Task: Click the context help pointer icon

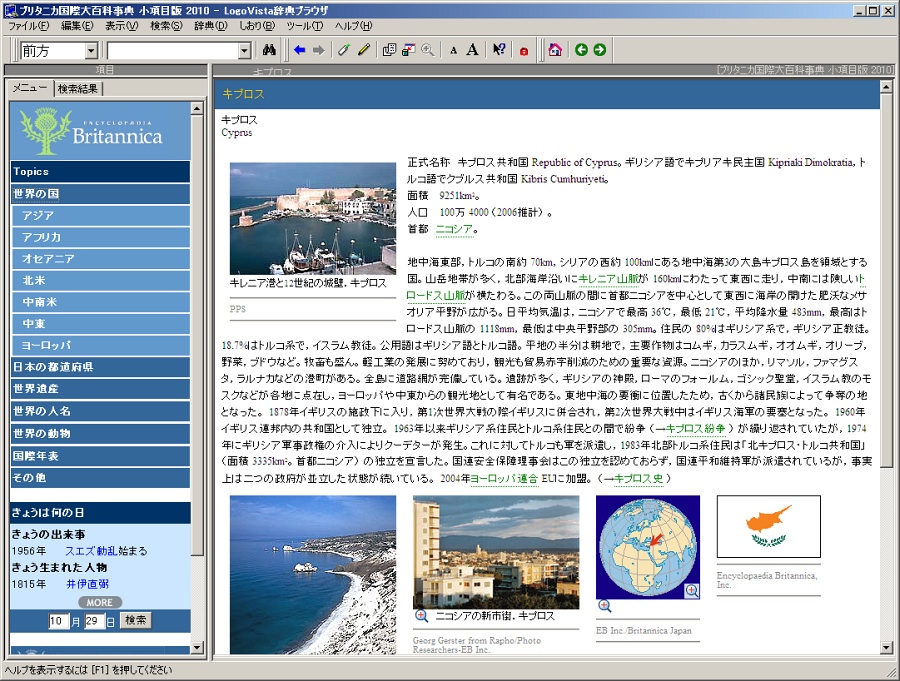Action: (499, 51)
